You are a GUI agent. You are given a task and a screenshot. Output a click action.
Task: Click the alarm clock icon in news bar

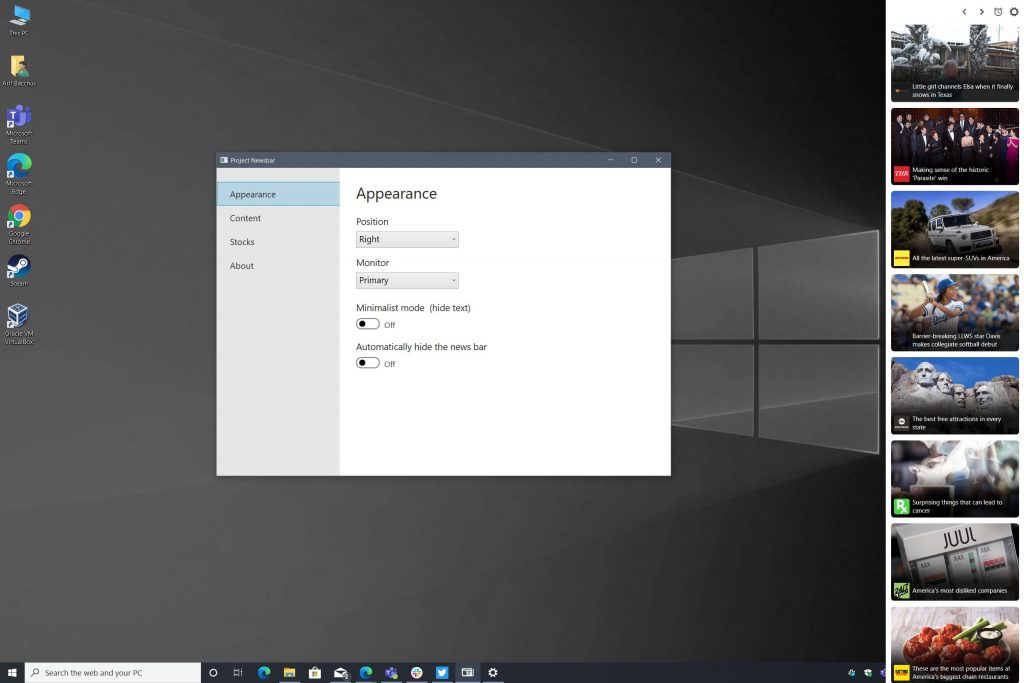pyautogui.click(x=998, y=12)
